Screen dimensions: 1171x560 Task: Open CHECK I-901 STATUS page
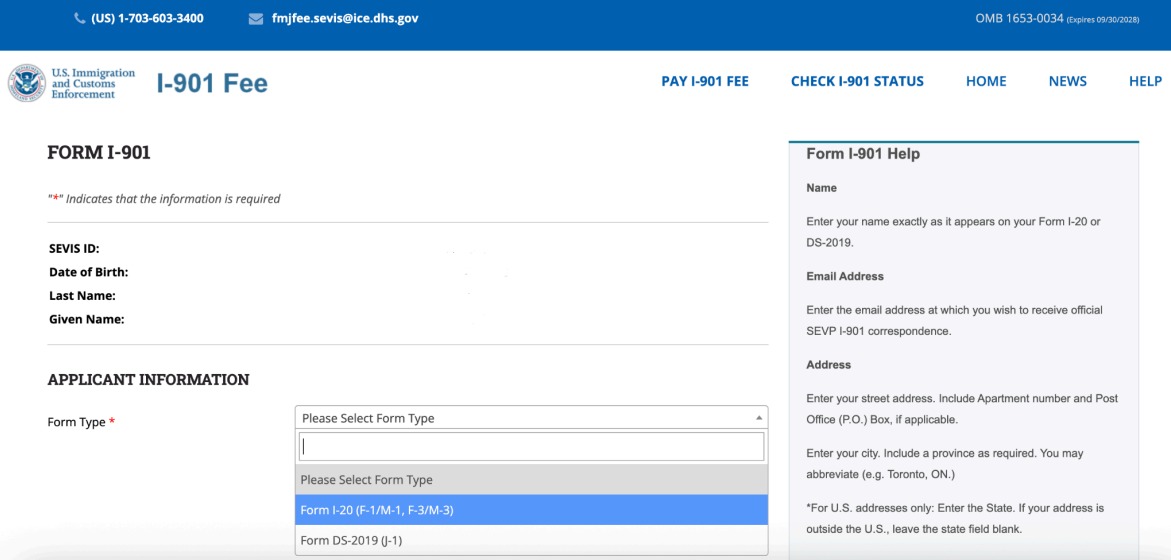[x=857, y=81]
